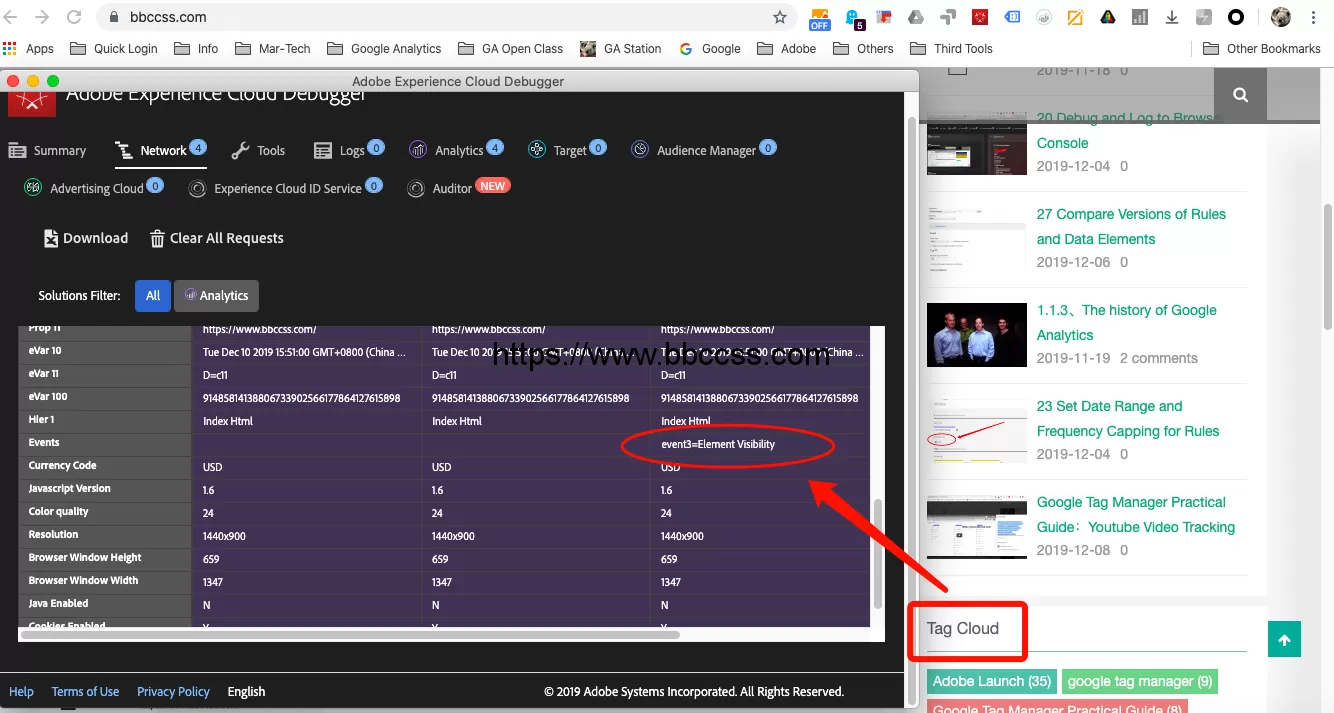Switch to the Logs tab
The width and height of the screenshot is (1334, 713).
click(x=349, y=150)
